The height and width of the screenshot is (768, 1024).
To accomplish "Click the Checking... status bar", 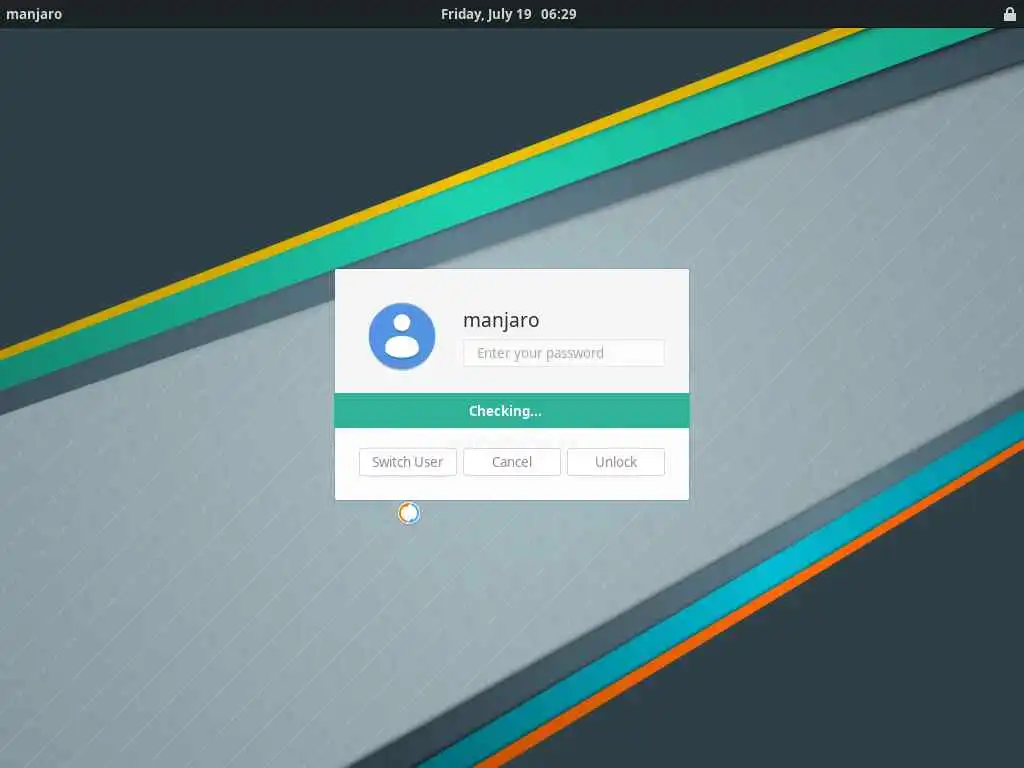I will coord(511,411).
